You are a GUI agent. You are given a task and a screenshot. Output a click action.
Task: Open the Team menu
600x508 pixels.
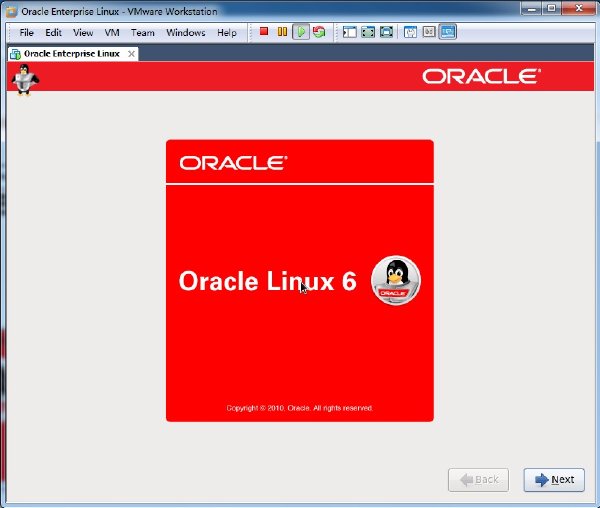click(x=142, y=33)
